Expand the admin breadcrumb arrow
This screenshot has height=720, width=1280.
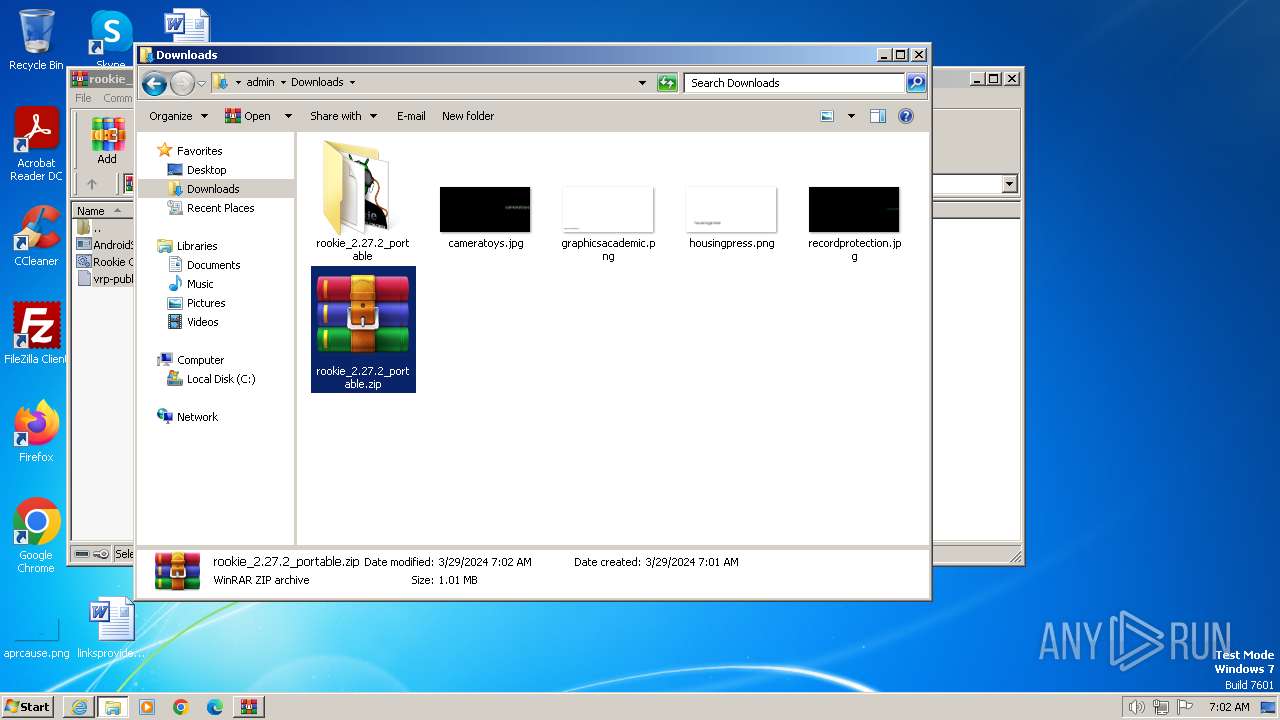tap(282, 83)
